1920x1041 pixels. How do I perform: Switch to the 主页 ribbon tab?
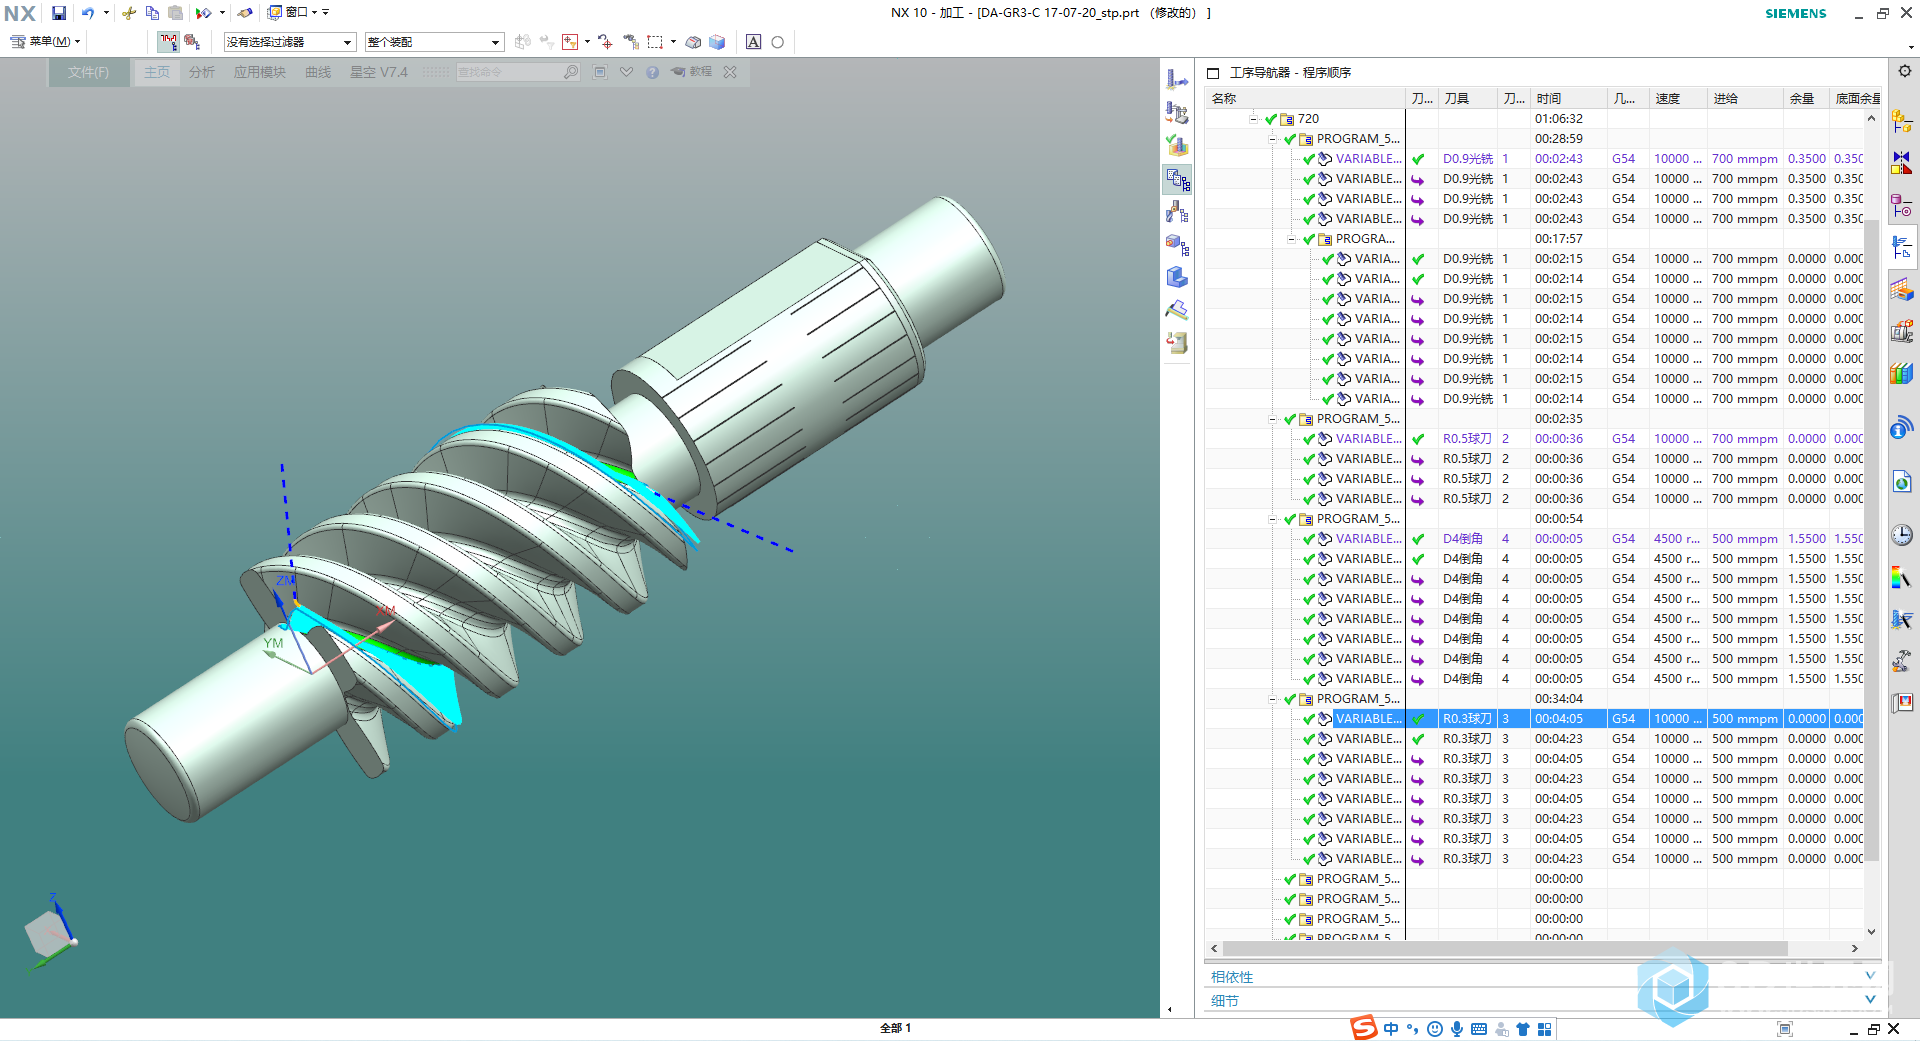click(157, 72)
